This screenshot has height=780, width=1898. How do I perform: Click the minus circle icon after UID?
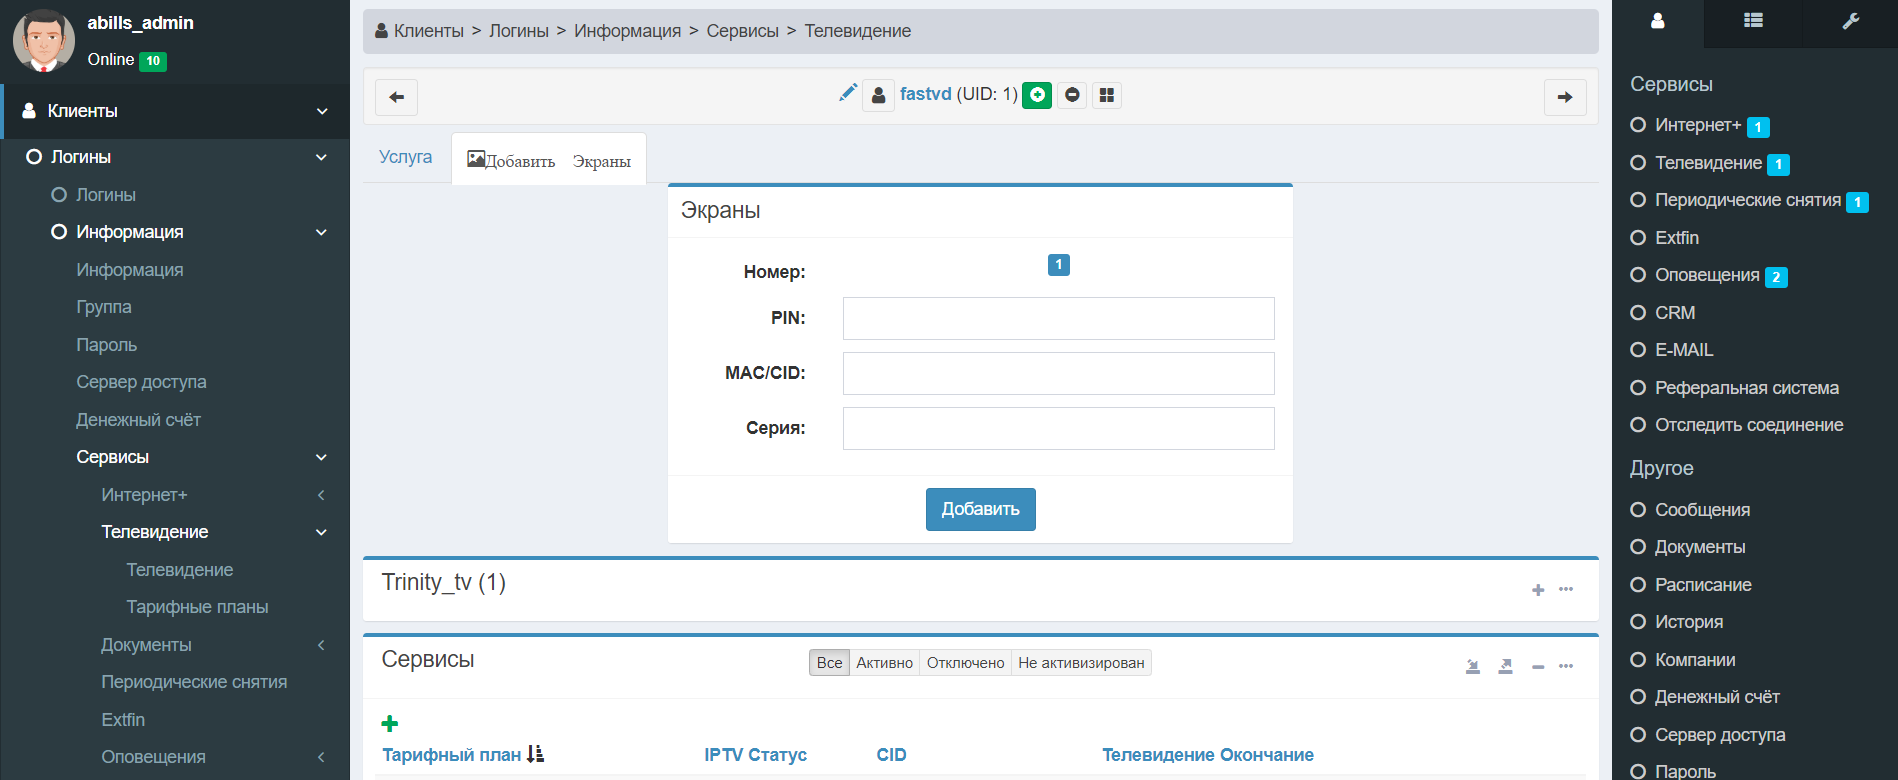coord(1072,95)
